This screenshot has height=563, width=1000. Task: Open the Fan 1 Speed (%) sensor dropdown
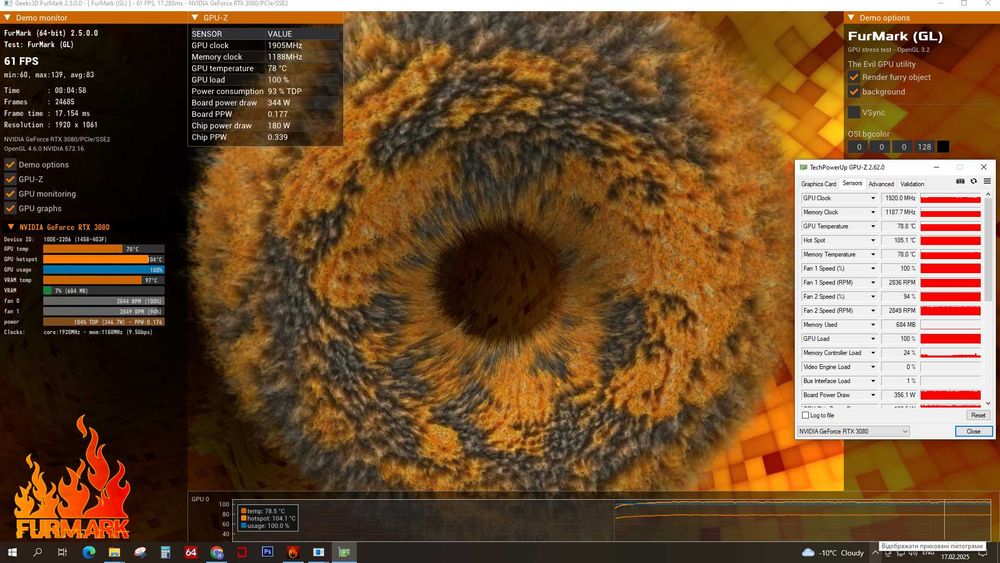click(872, 268)
